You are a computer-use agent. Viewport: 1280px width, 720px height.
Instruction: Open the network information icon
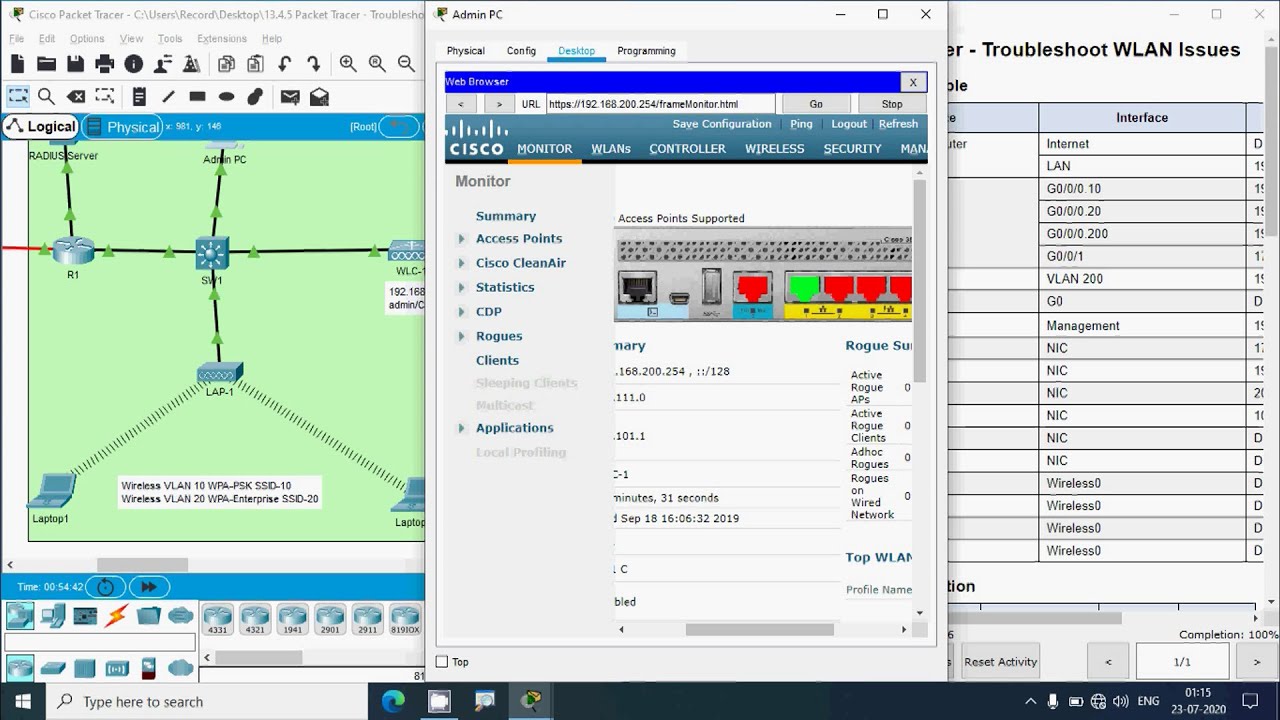point(134,64)
